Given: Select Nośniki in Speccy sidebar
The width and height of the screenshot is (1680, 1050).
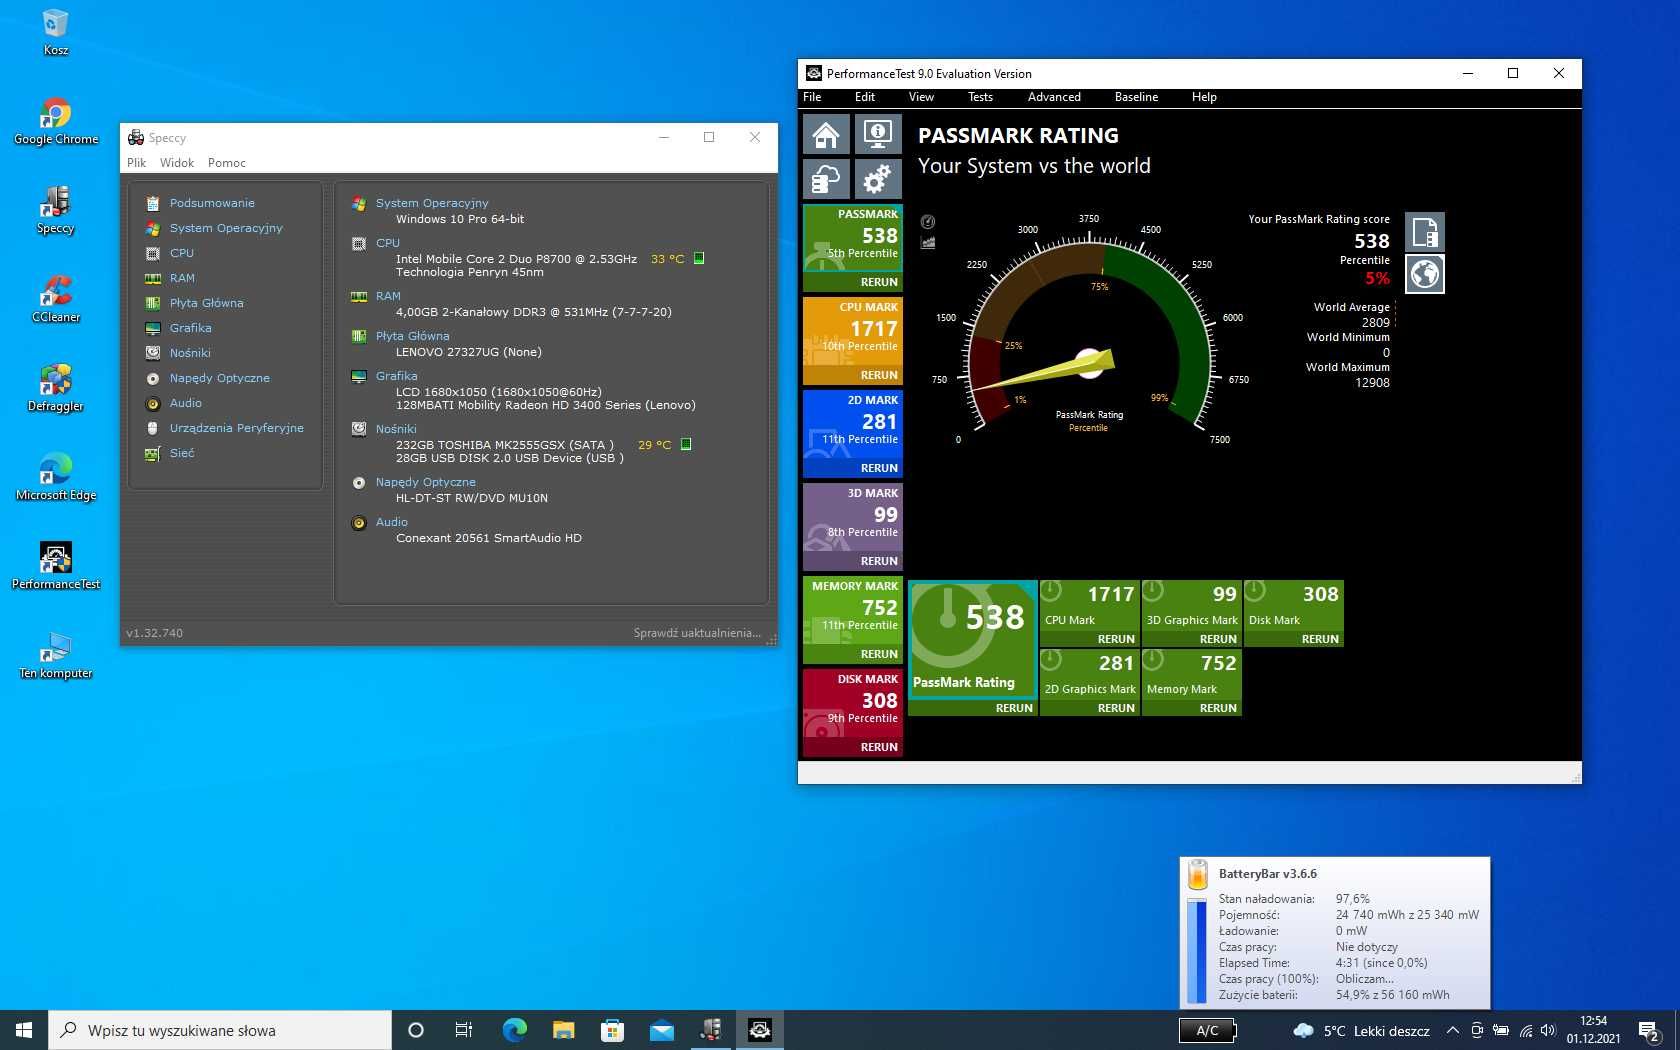Looking at the screenshot, I should [x=190, y=353].
